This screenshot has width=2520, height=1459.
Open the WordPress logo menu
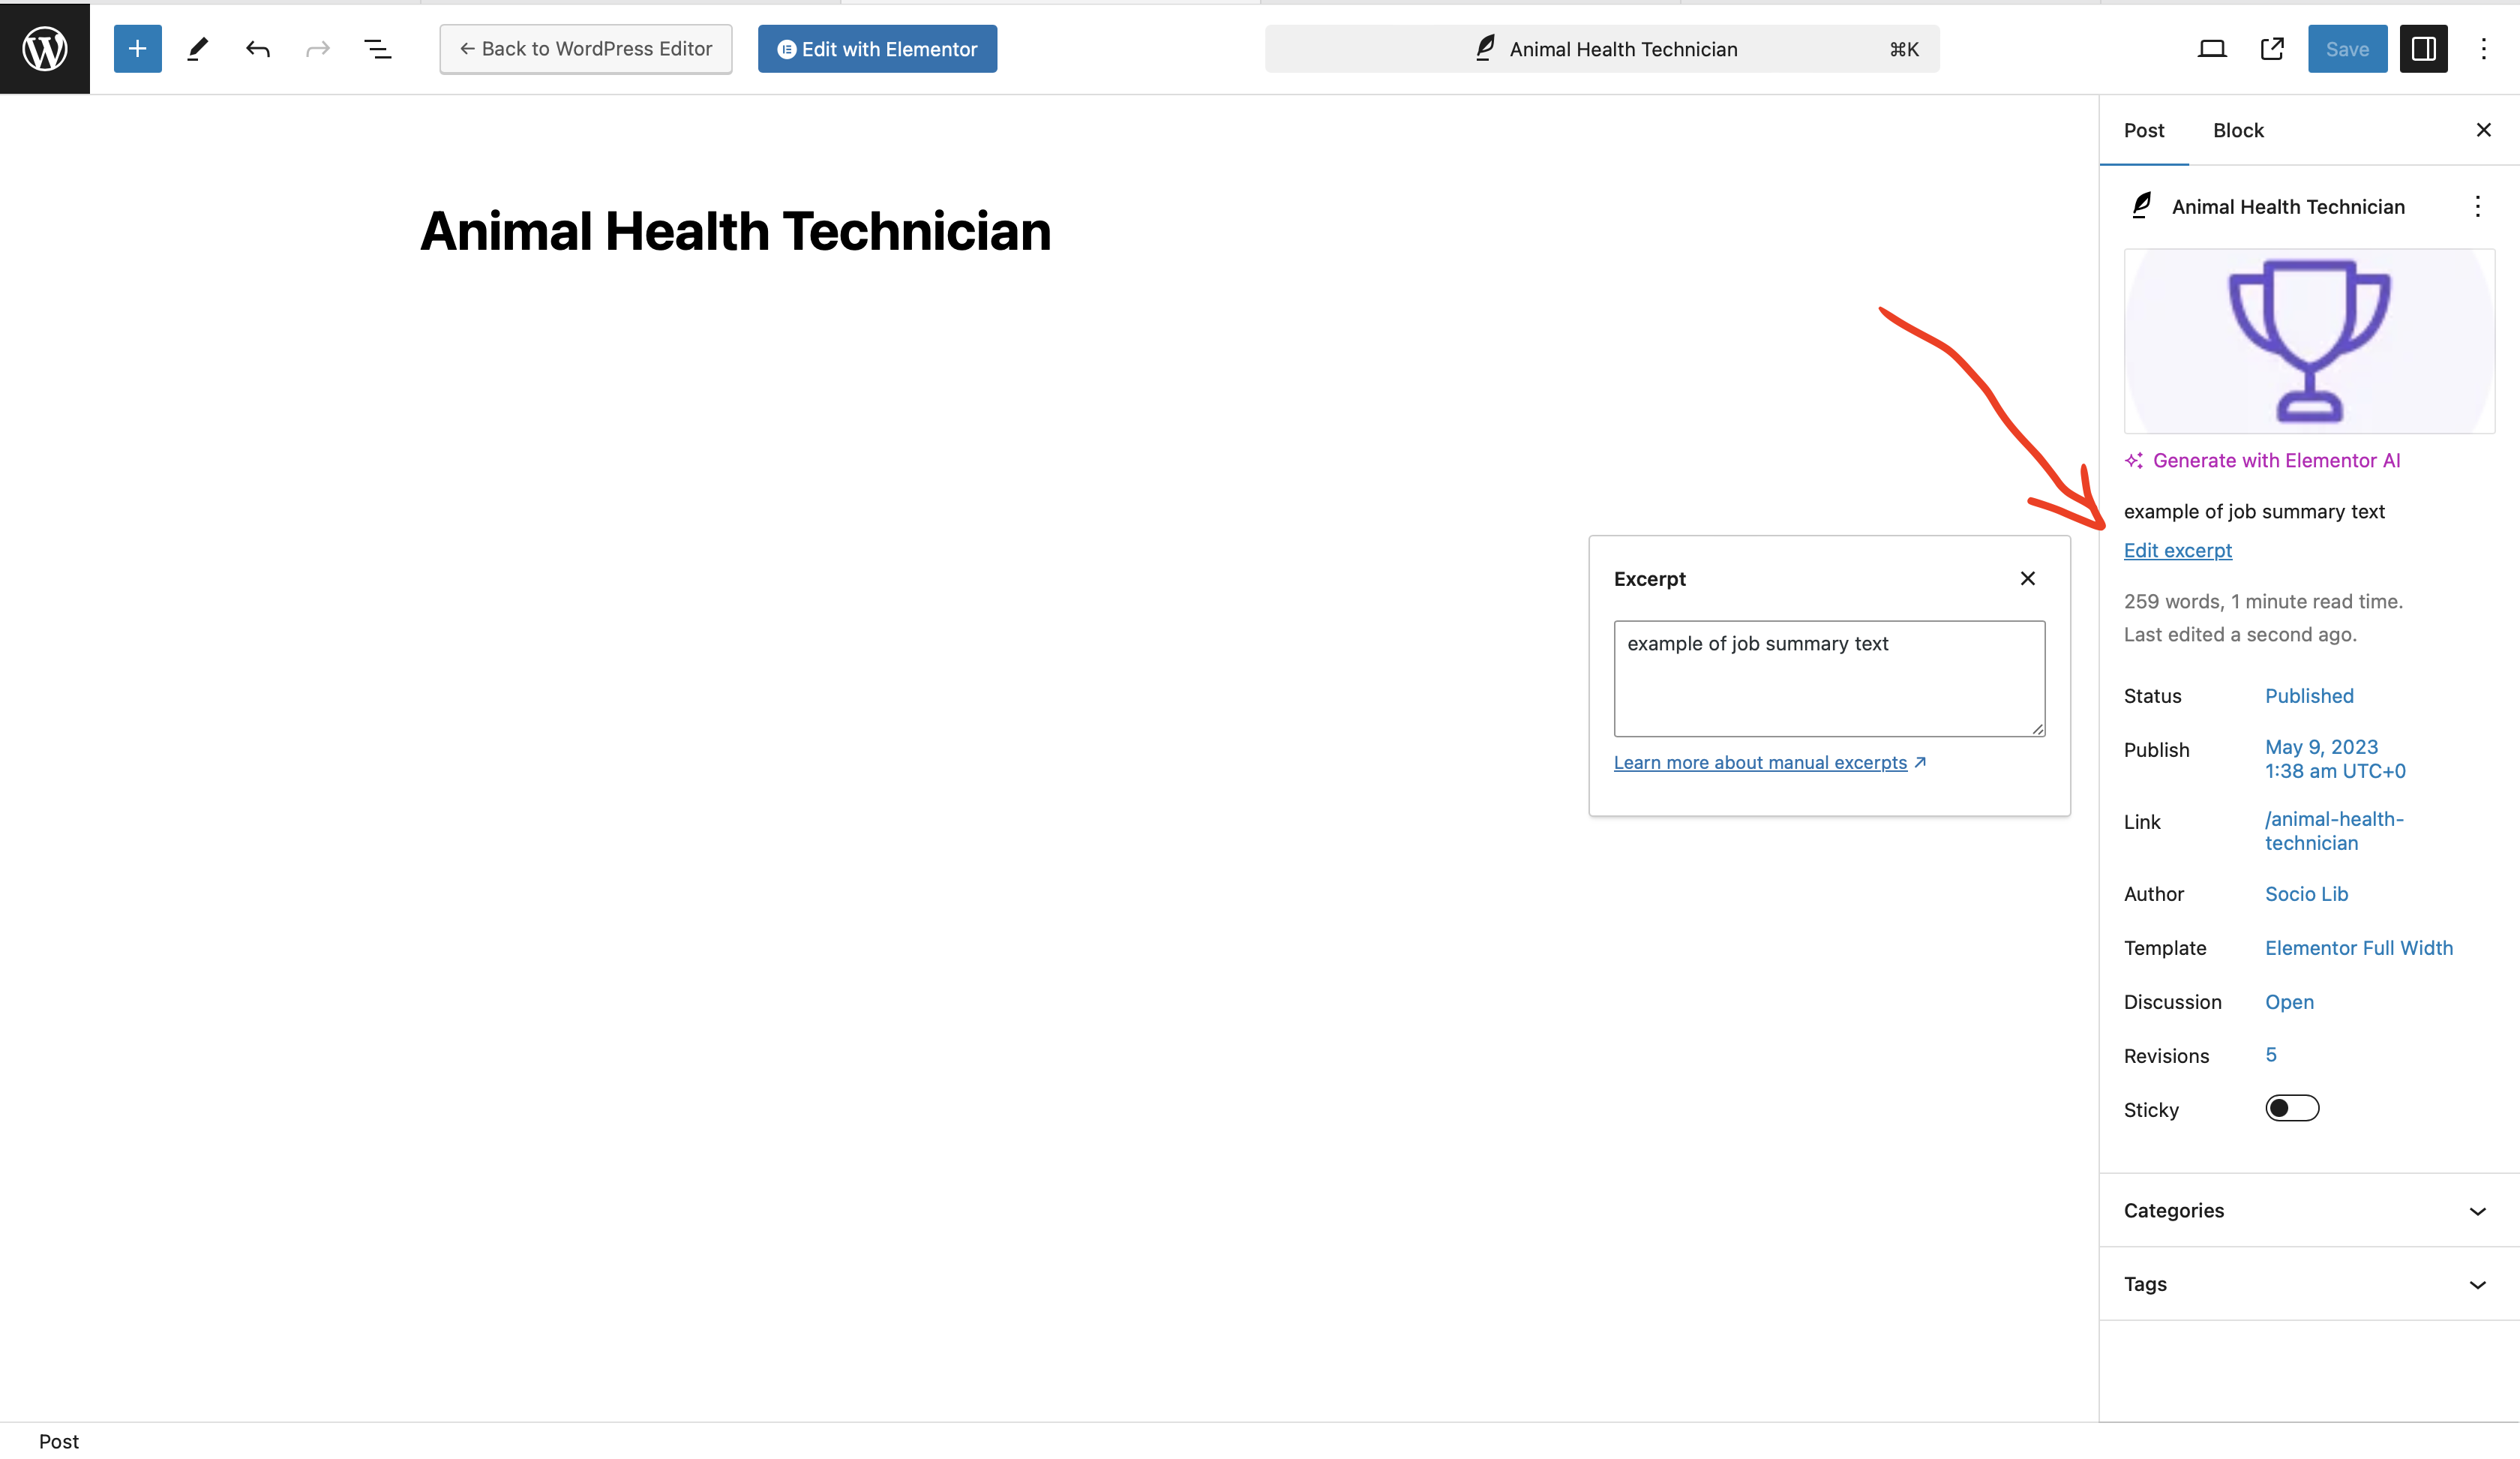click(x=45, y=48)
